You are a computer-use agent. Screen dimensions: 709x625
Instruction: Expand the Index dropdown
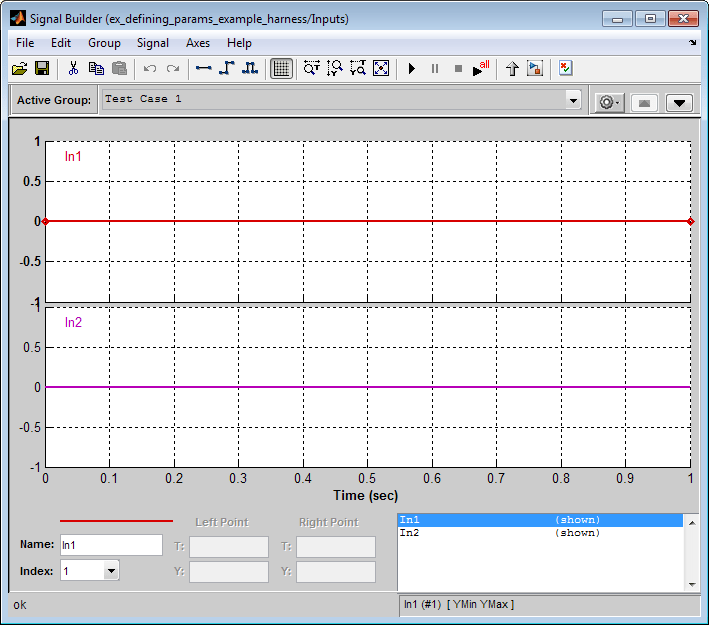pyautogui.click(x=111, y=571)
